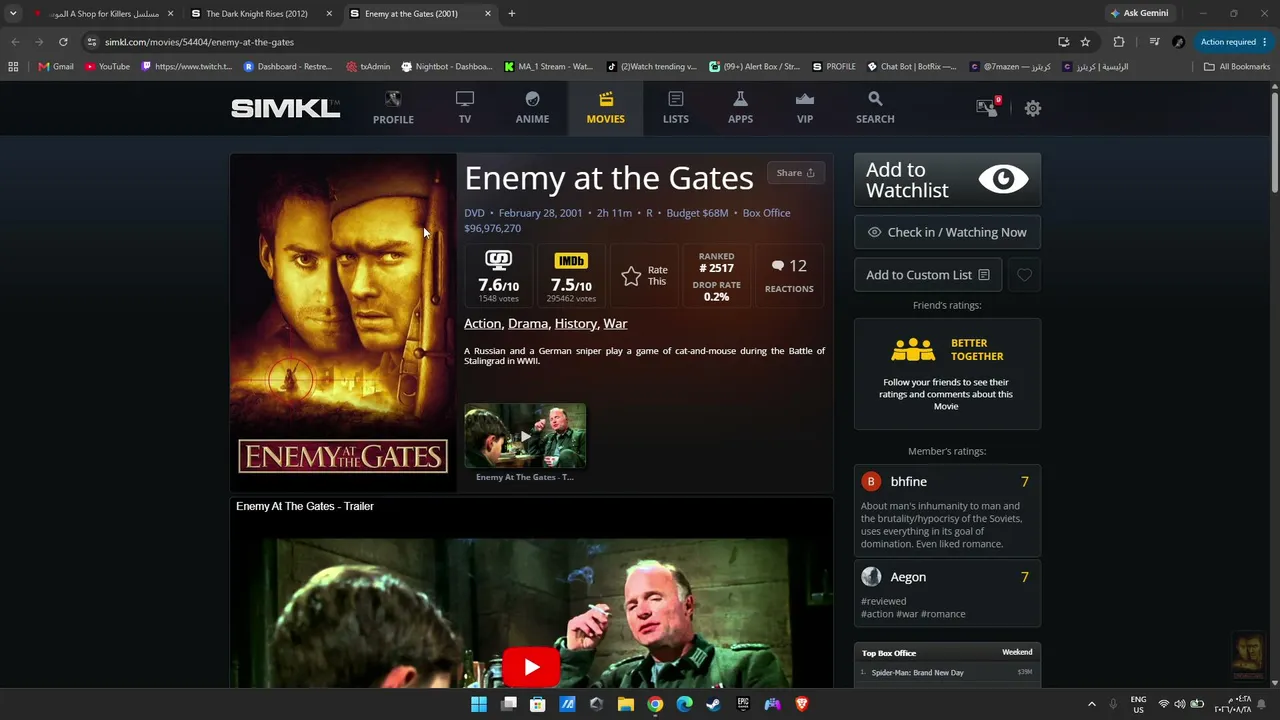This screenshot has height=720, width=1280.
Task: Open member bhfine's profile
Action: (x=909, y=482)
